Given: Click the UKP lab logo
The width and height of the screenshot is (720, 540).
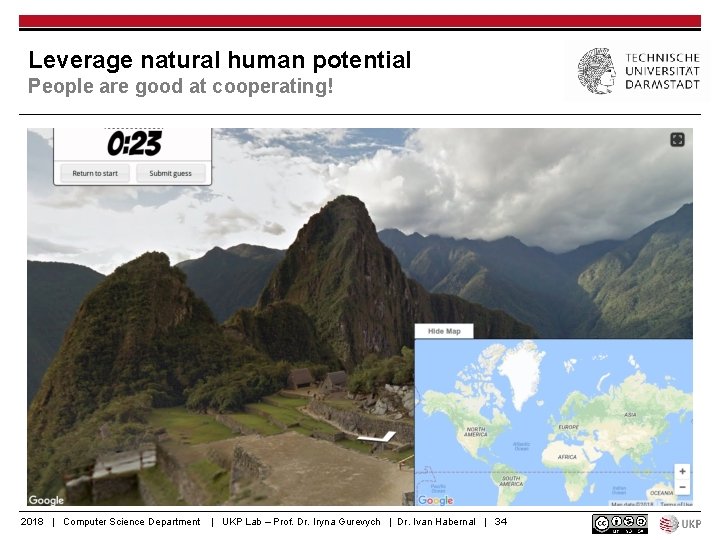Looking at the screenshot, I should coord(681,524).
